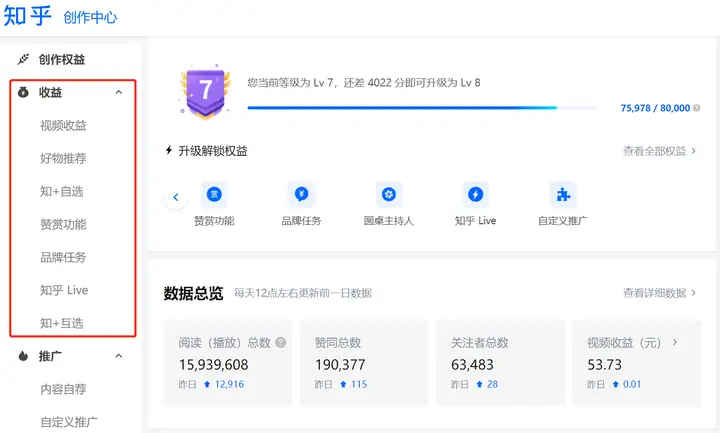Click the 15,939,608 read count

pyautogui.click(x=214, y=365)
